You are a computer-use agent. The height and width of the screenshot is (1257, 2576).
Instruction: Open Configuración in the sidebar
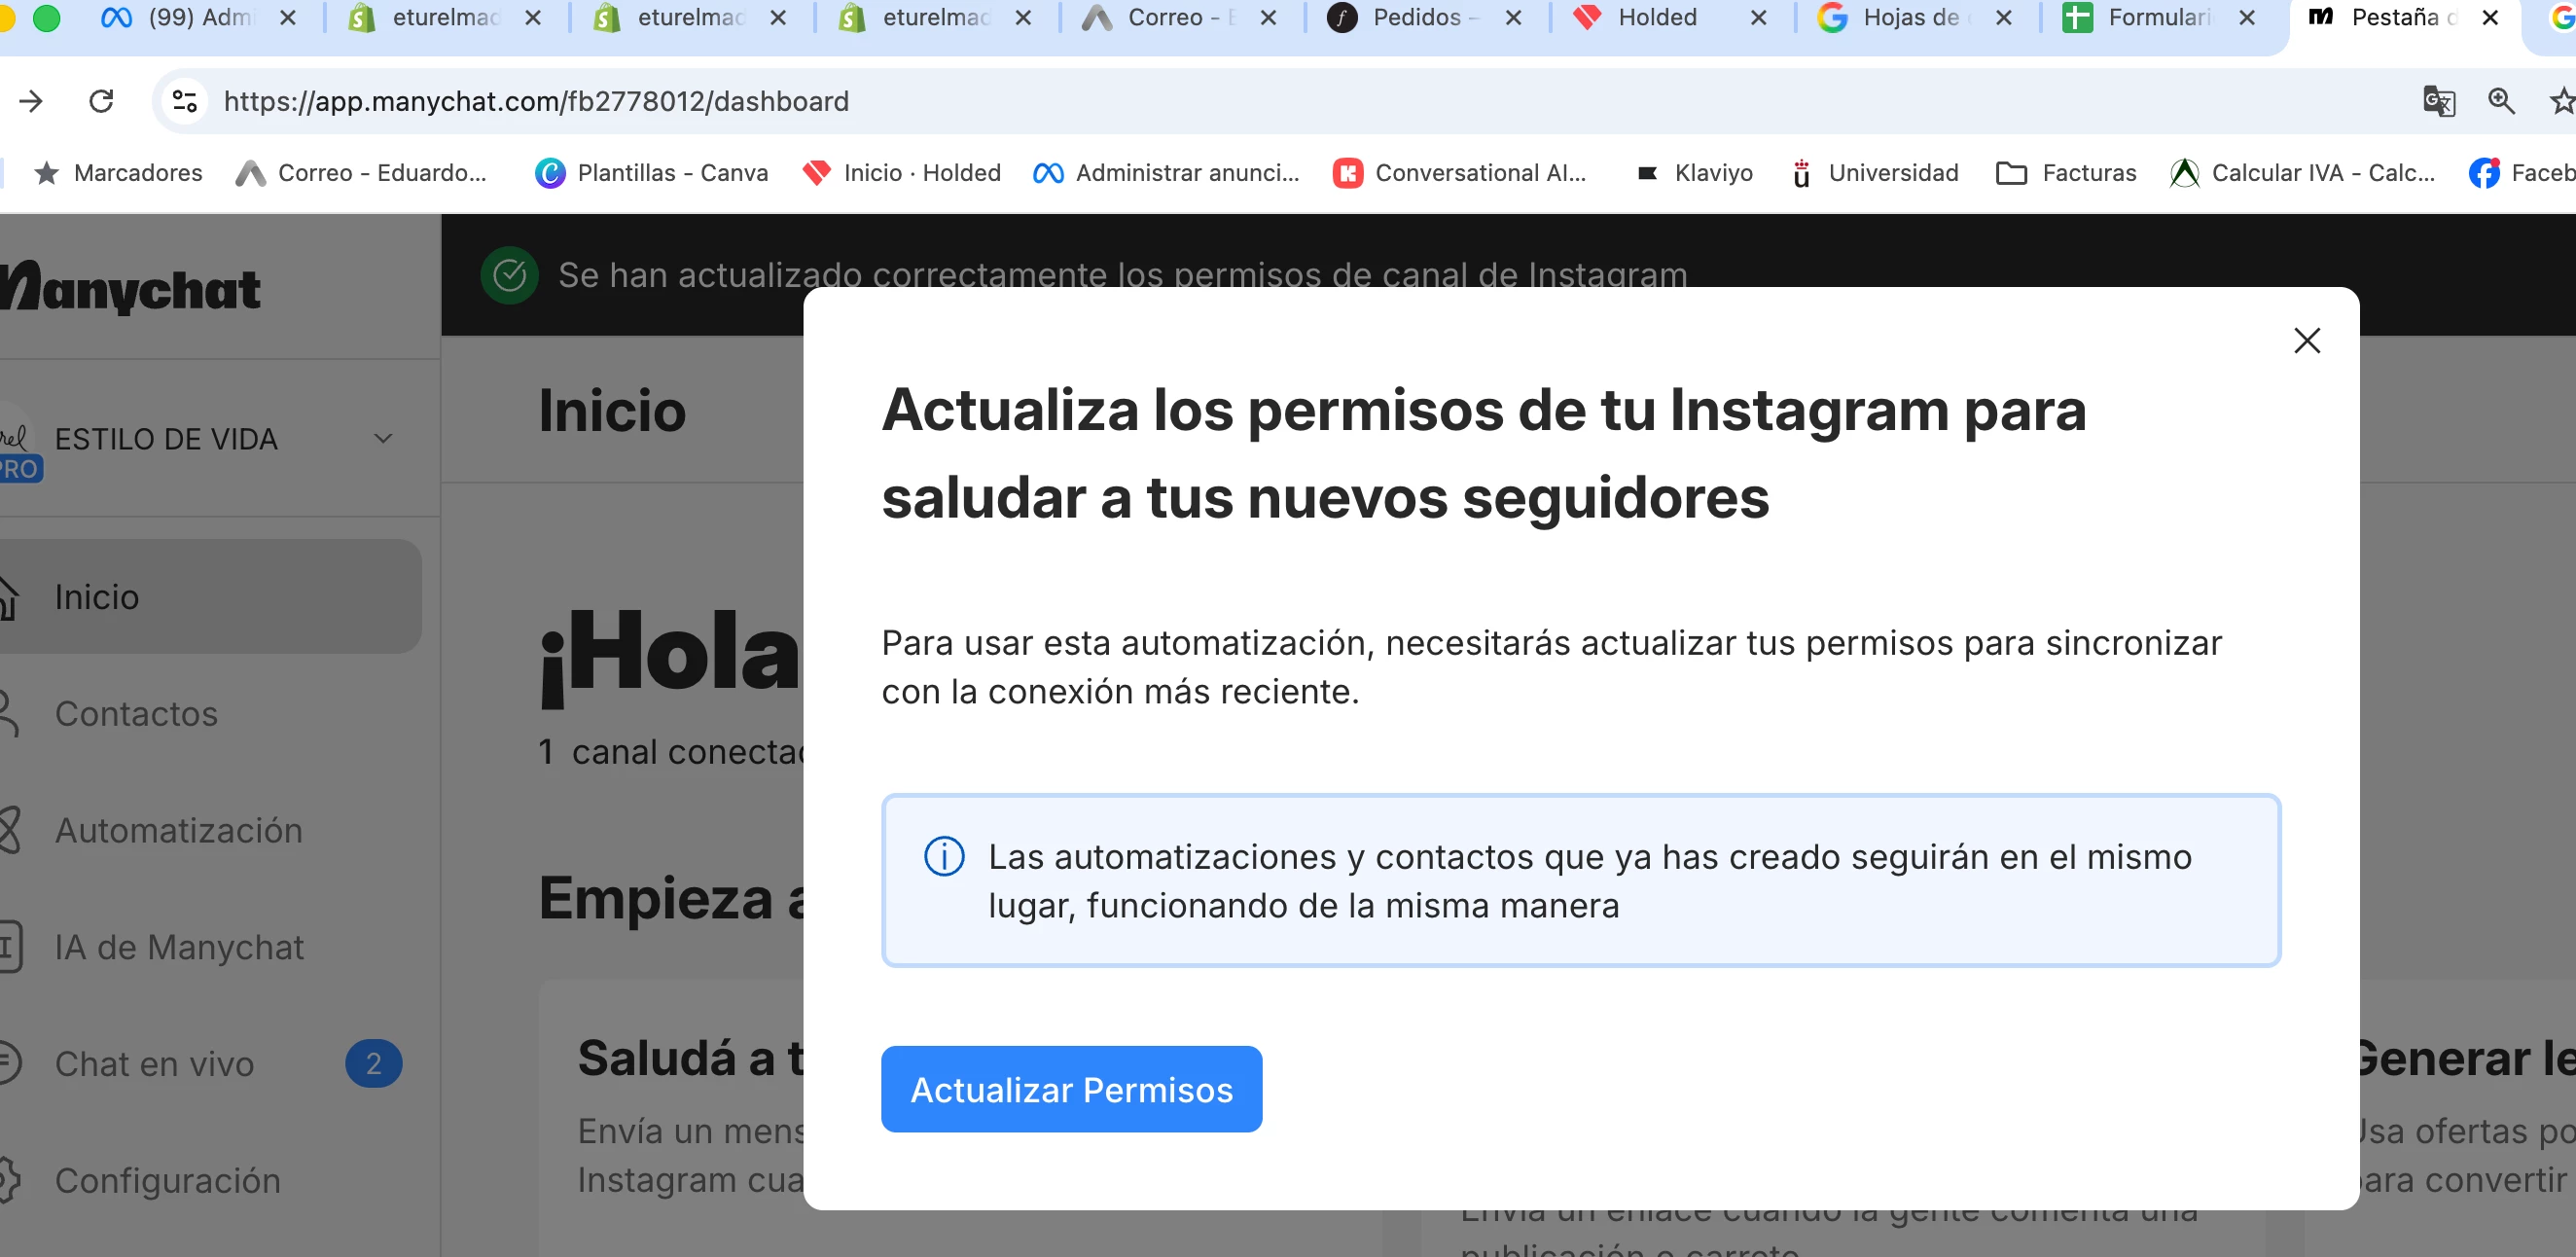click(167, 1181)
